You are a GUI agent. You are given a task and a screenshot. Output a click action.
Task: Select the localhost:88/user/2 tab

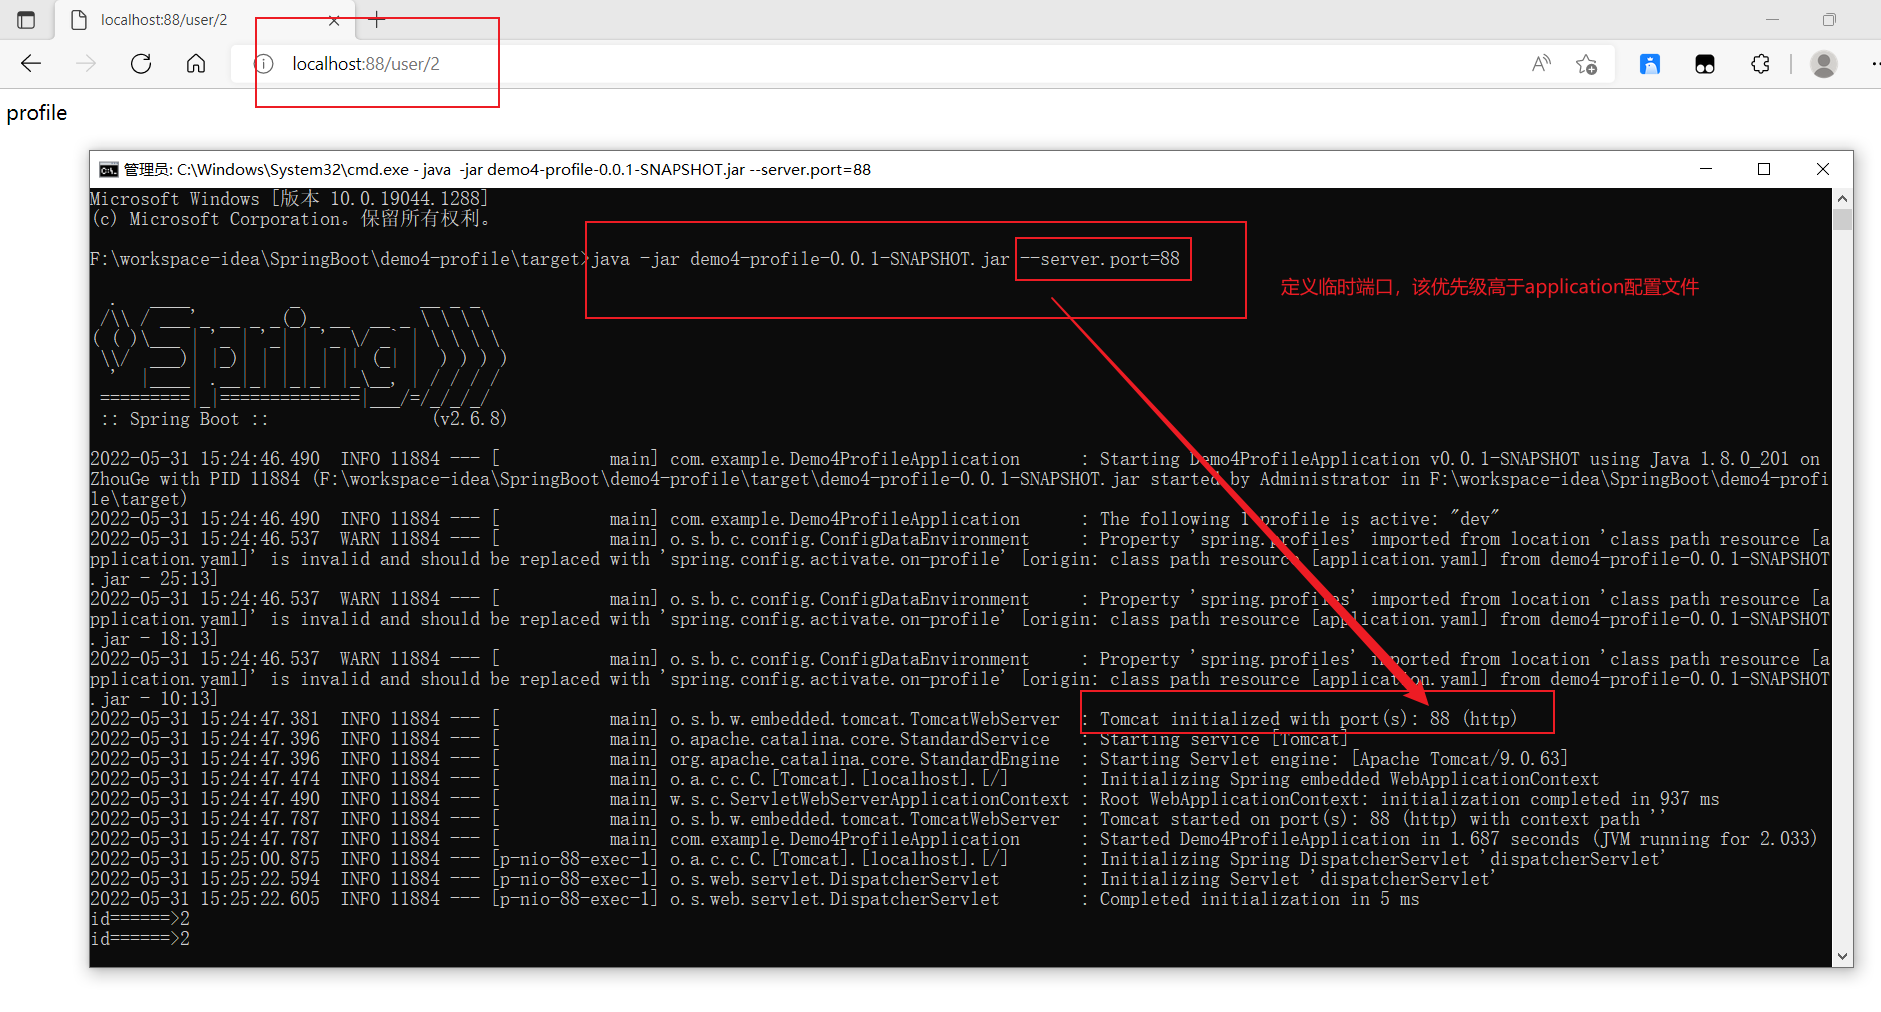point(205,20)
